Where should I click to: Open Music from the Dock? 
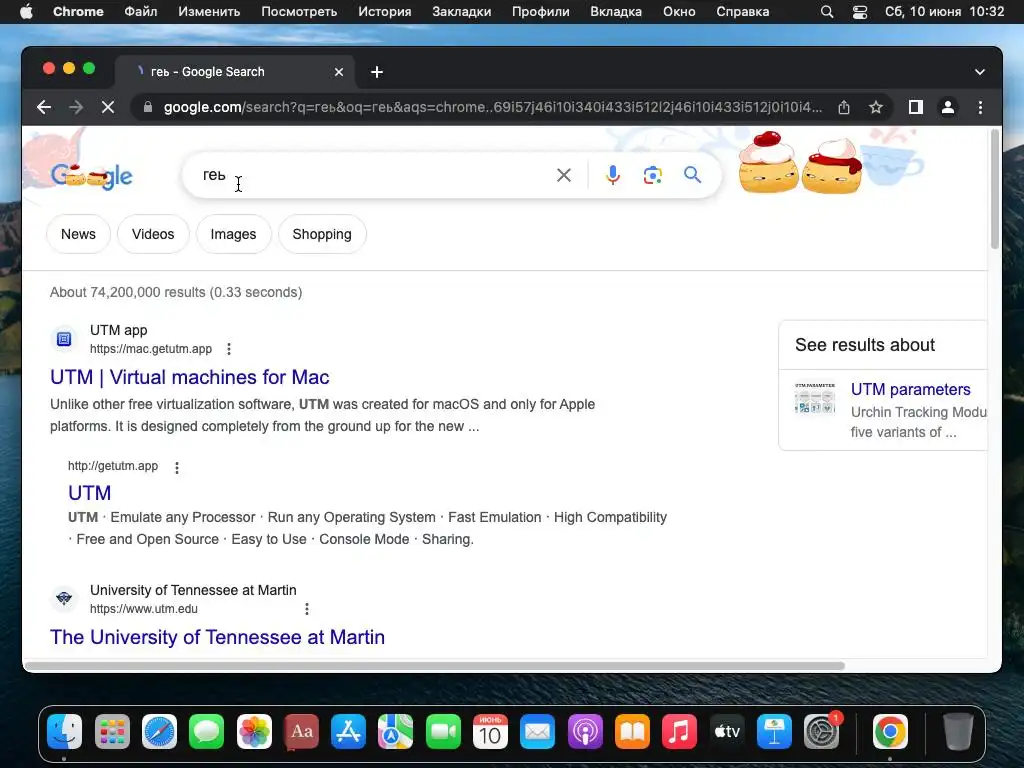point(679,731)
